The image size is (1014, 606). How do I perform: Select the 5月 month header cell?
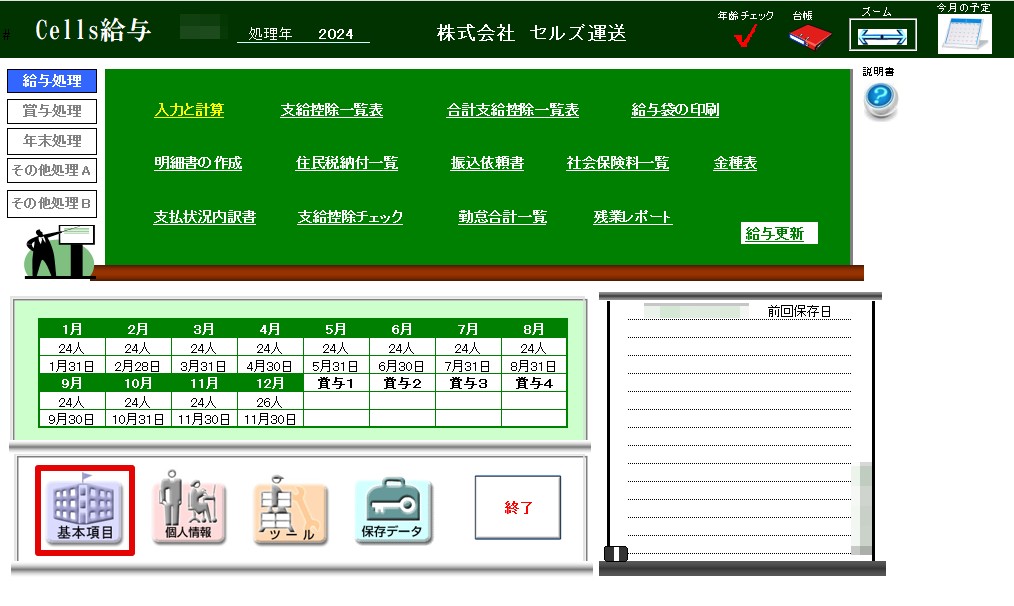(336, 329)
